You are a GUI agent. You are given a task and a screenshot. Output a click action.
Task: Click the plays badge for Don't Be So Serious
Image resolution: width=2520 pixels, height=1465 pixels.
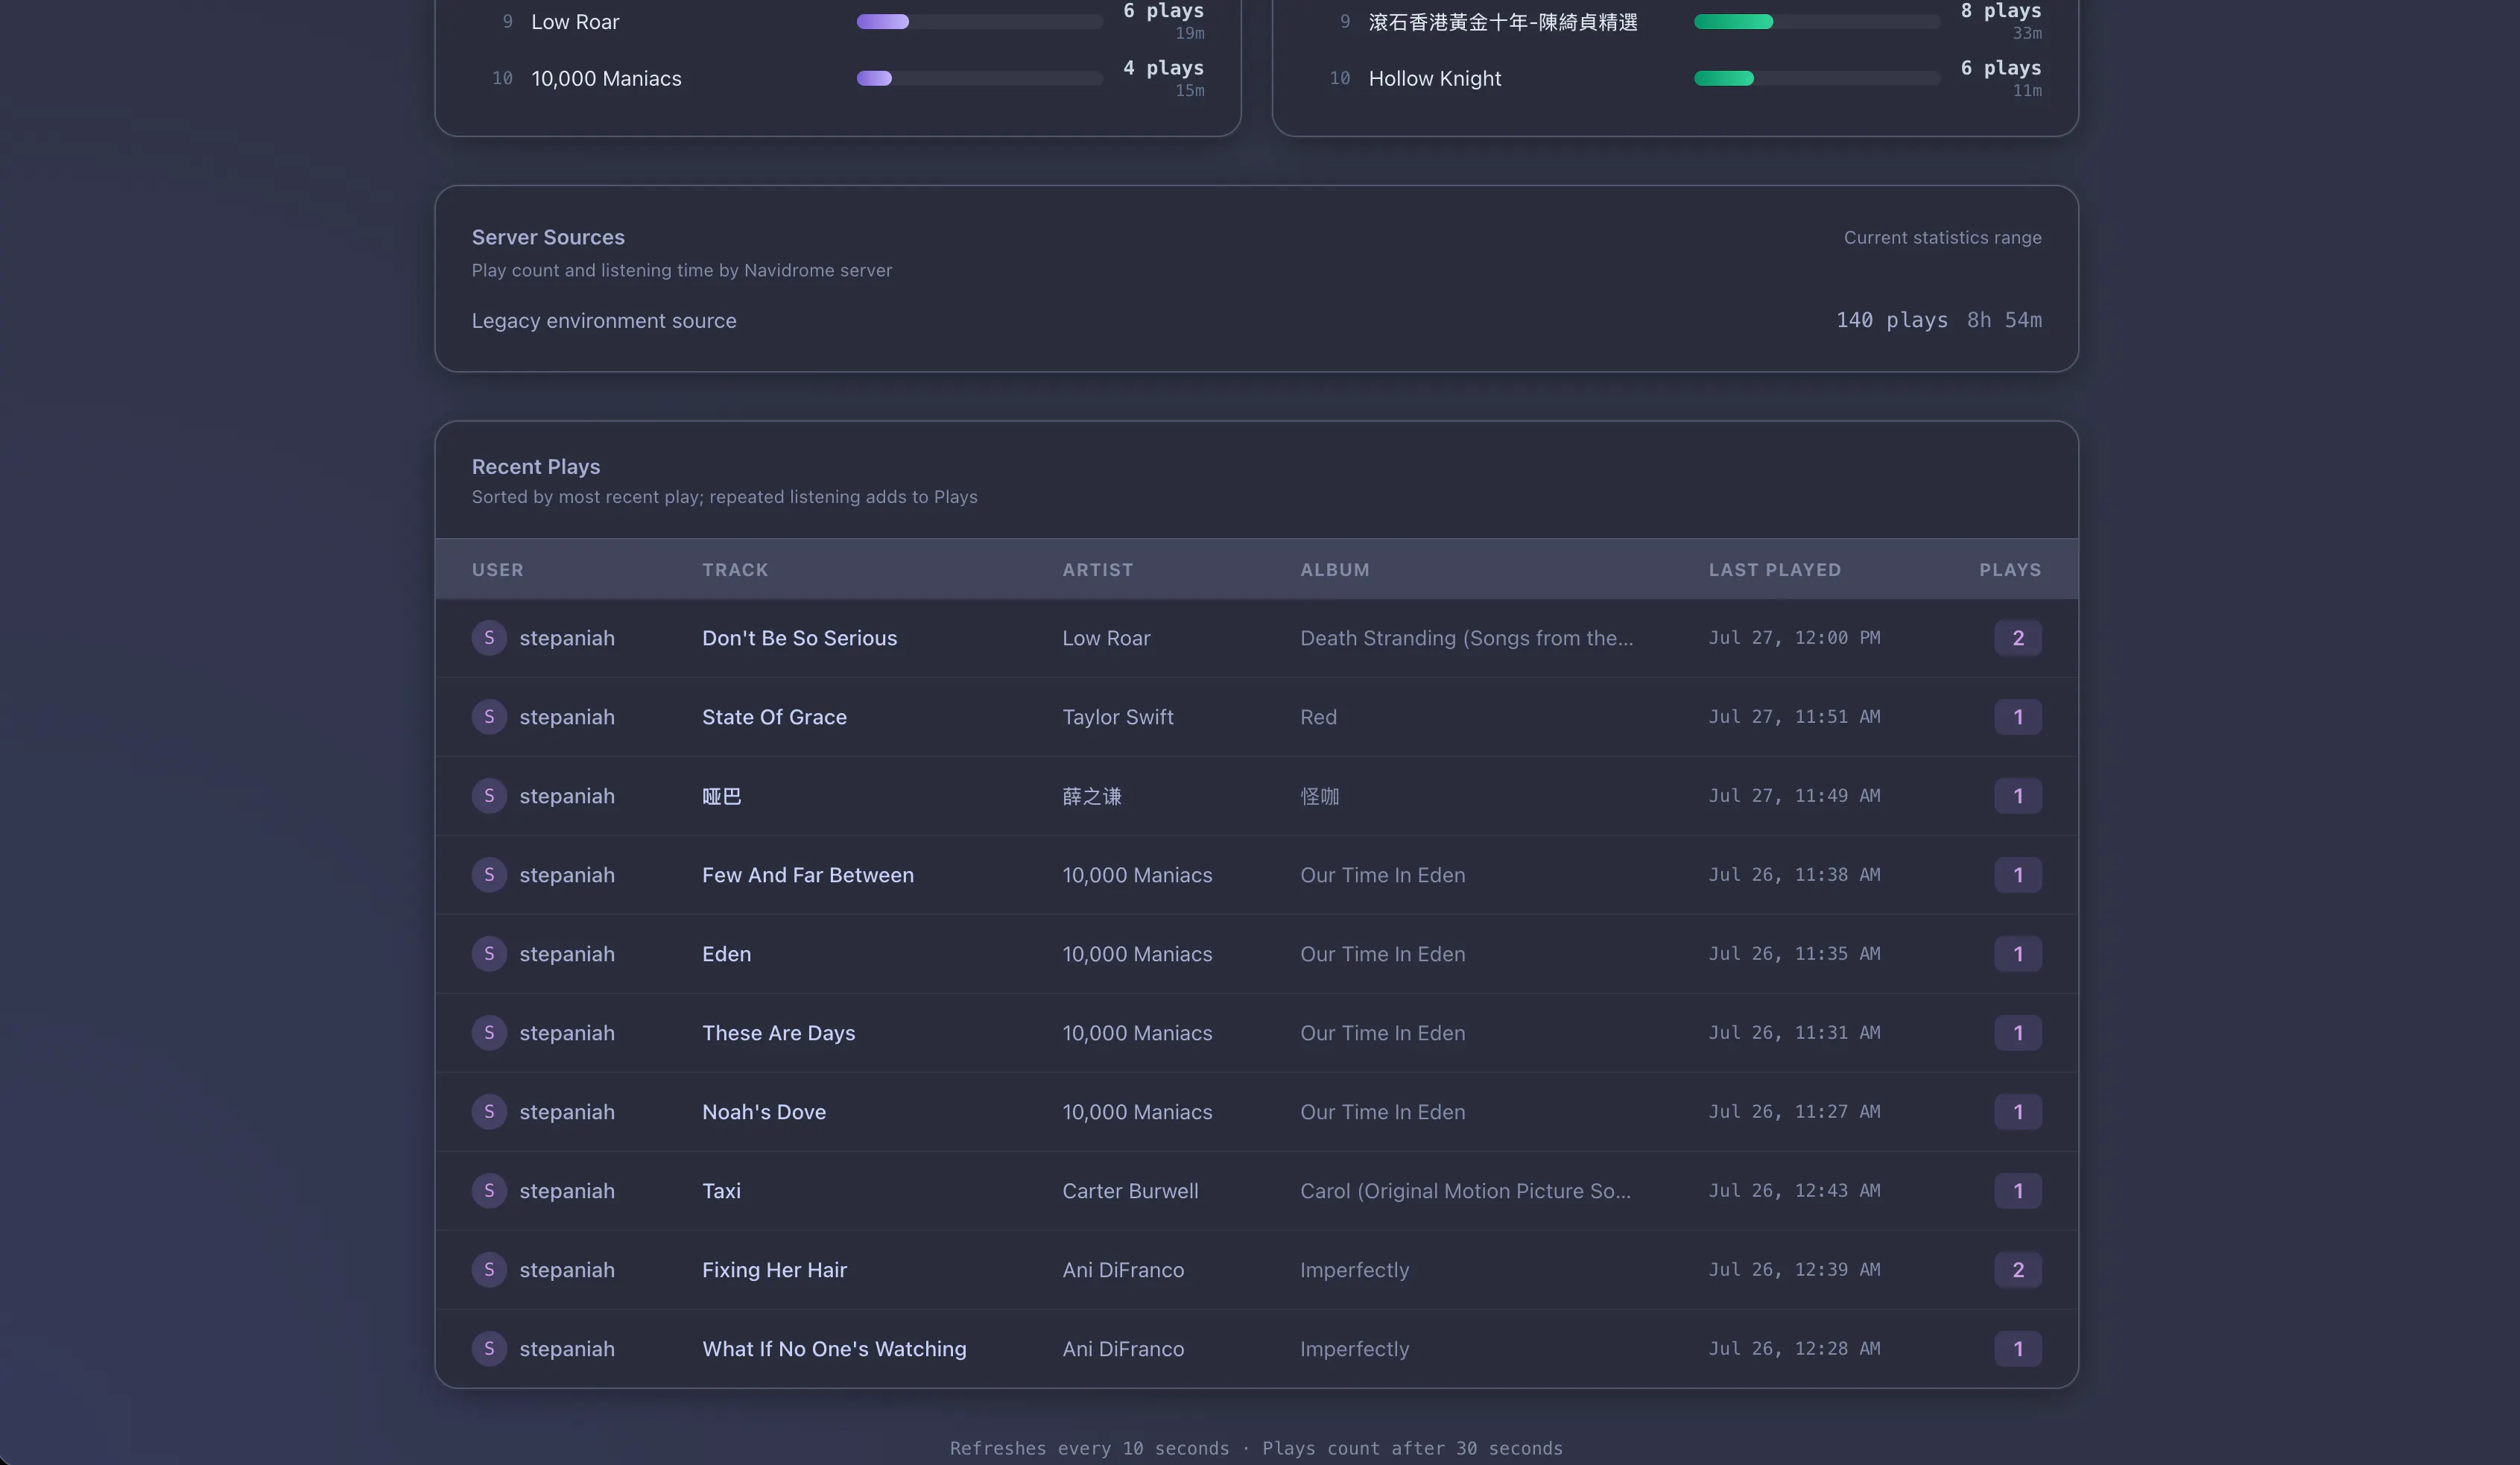2018,638
